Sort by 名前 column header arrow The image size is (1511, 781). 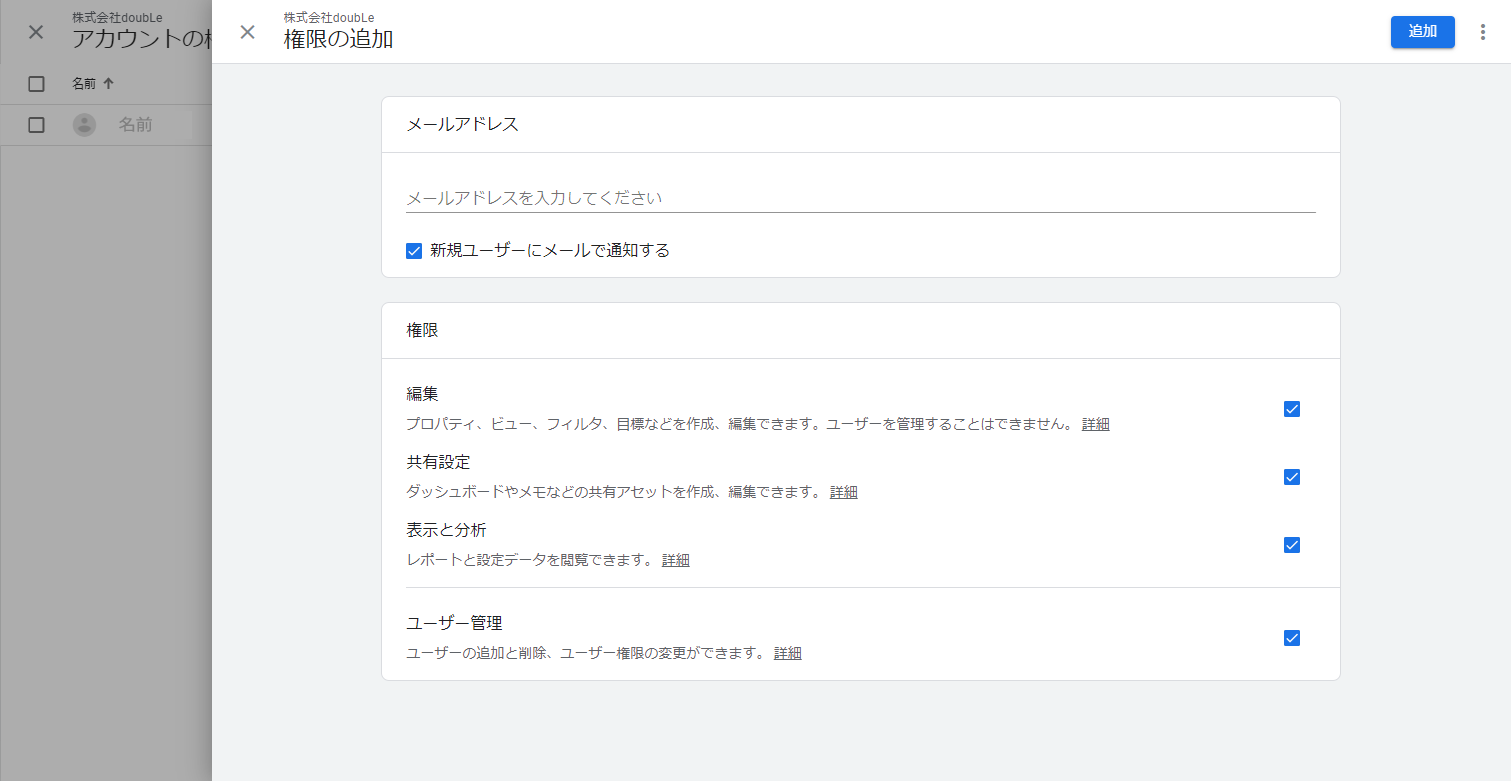pos(108,84)
